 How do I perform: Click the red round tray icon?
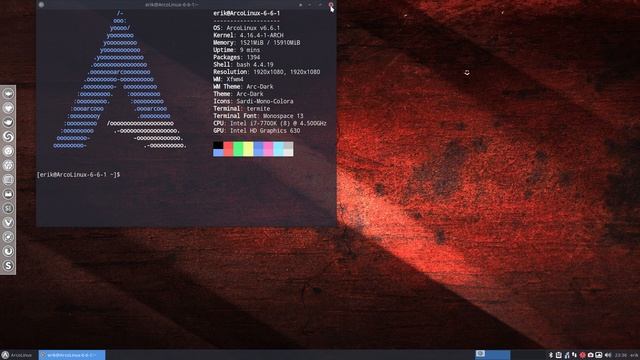point(582,355)
